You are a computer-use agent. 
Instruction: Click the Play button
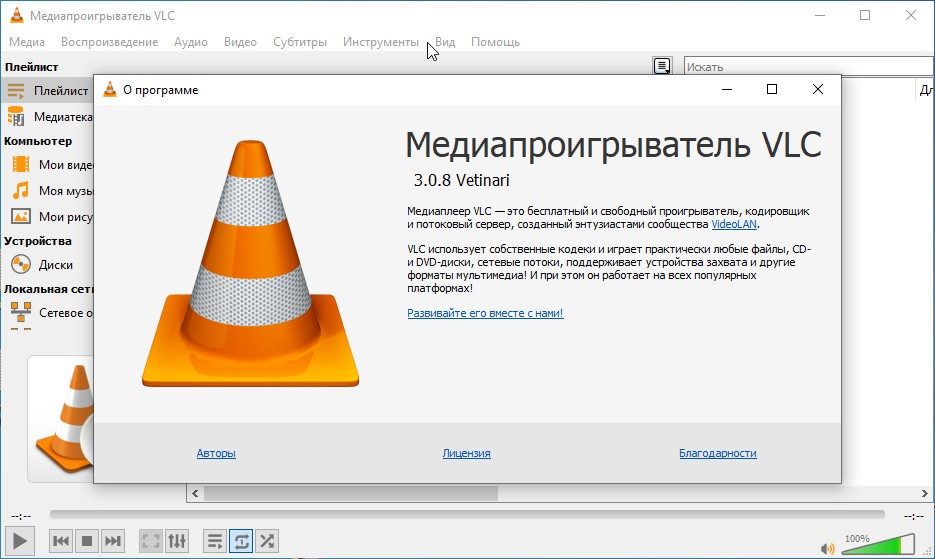(20, 541)
